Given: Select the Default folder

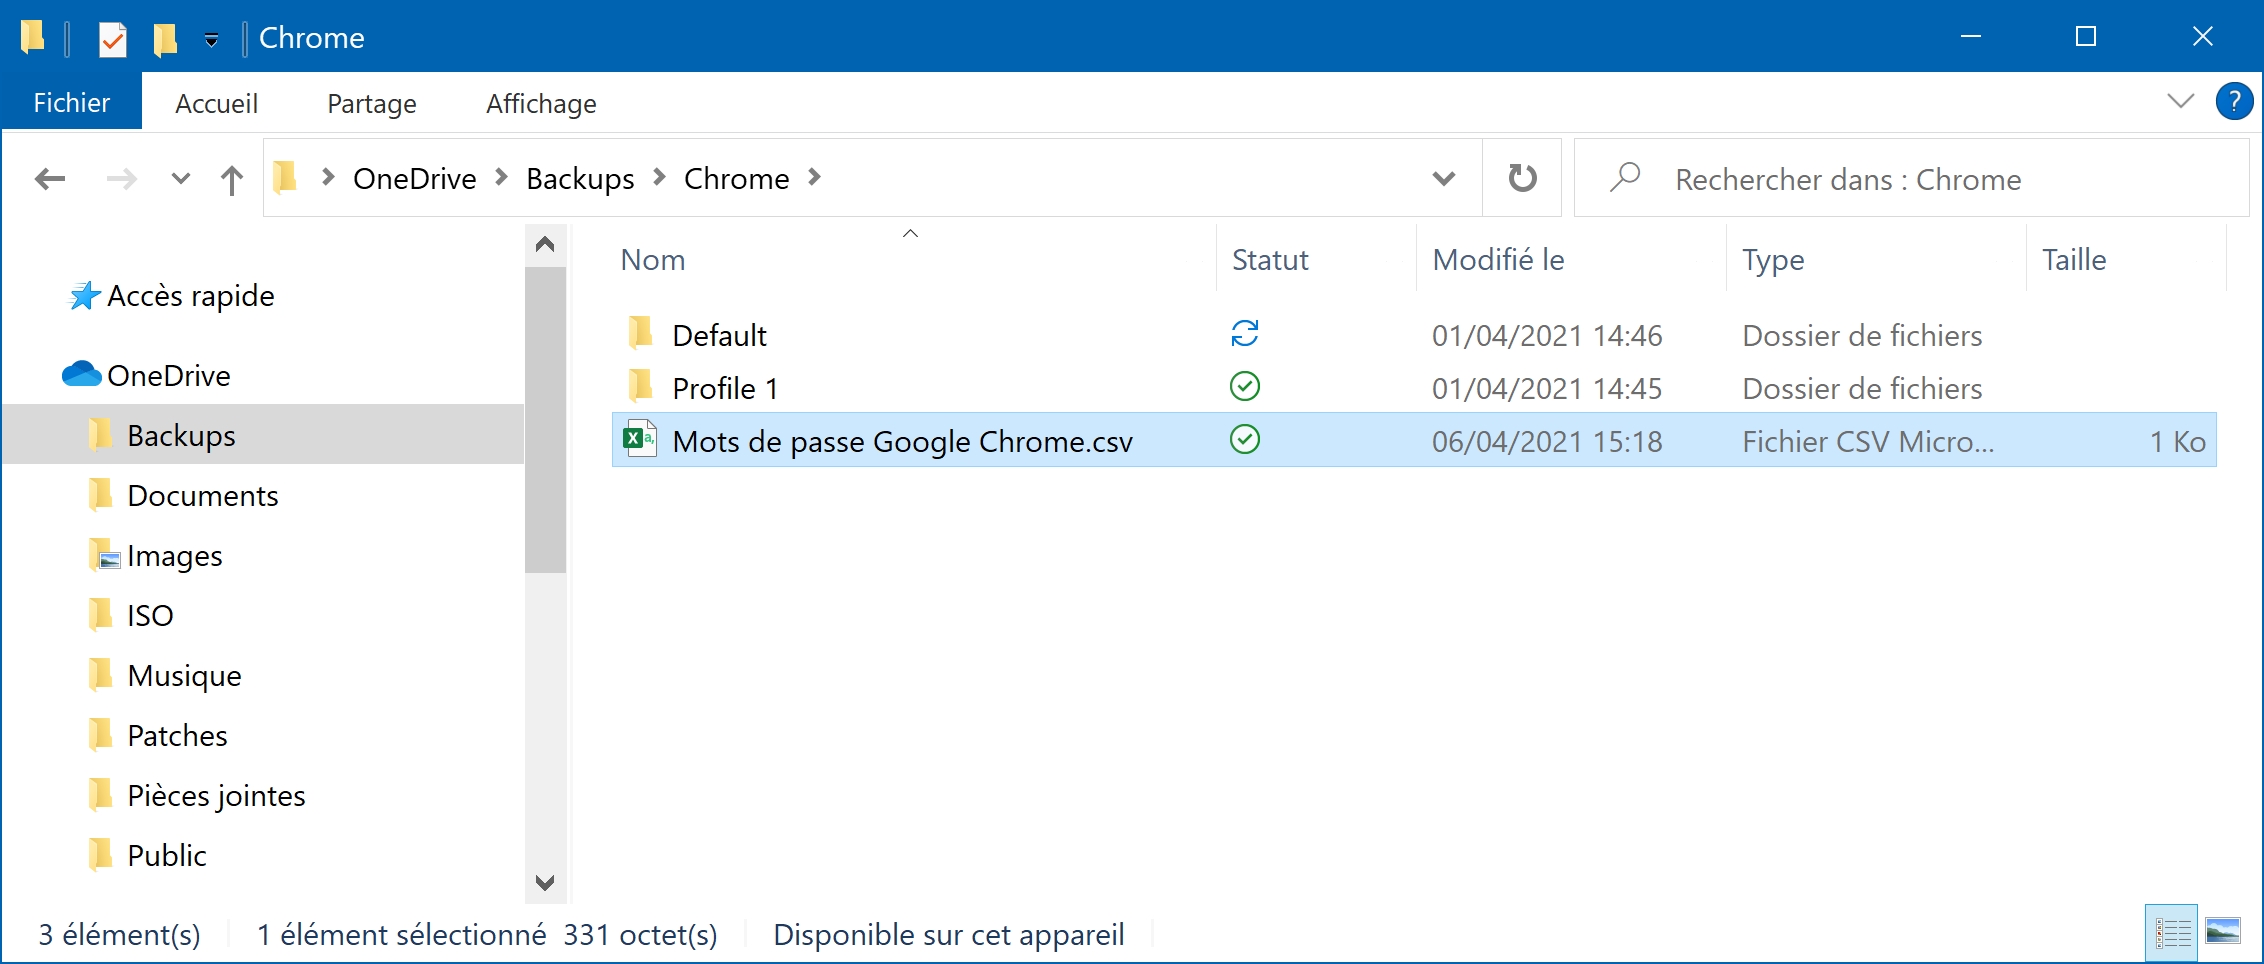Looking at the screenshot, I should [x=719, y=335].
